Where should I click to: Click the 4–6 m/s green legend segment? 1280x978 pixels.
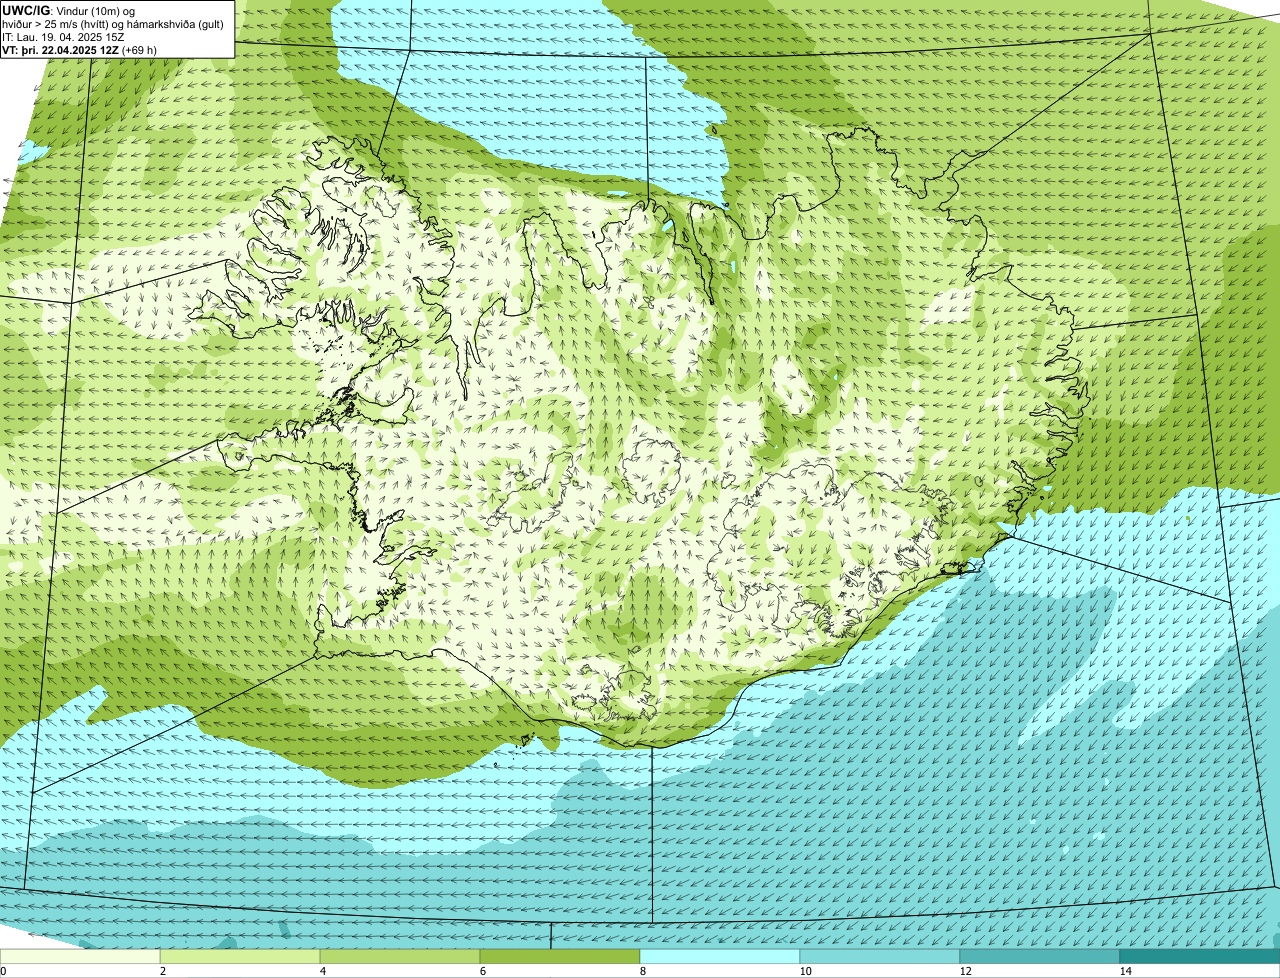pos(400,956)
